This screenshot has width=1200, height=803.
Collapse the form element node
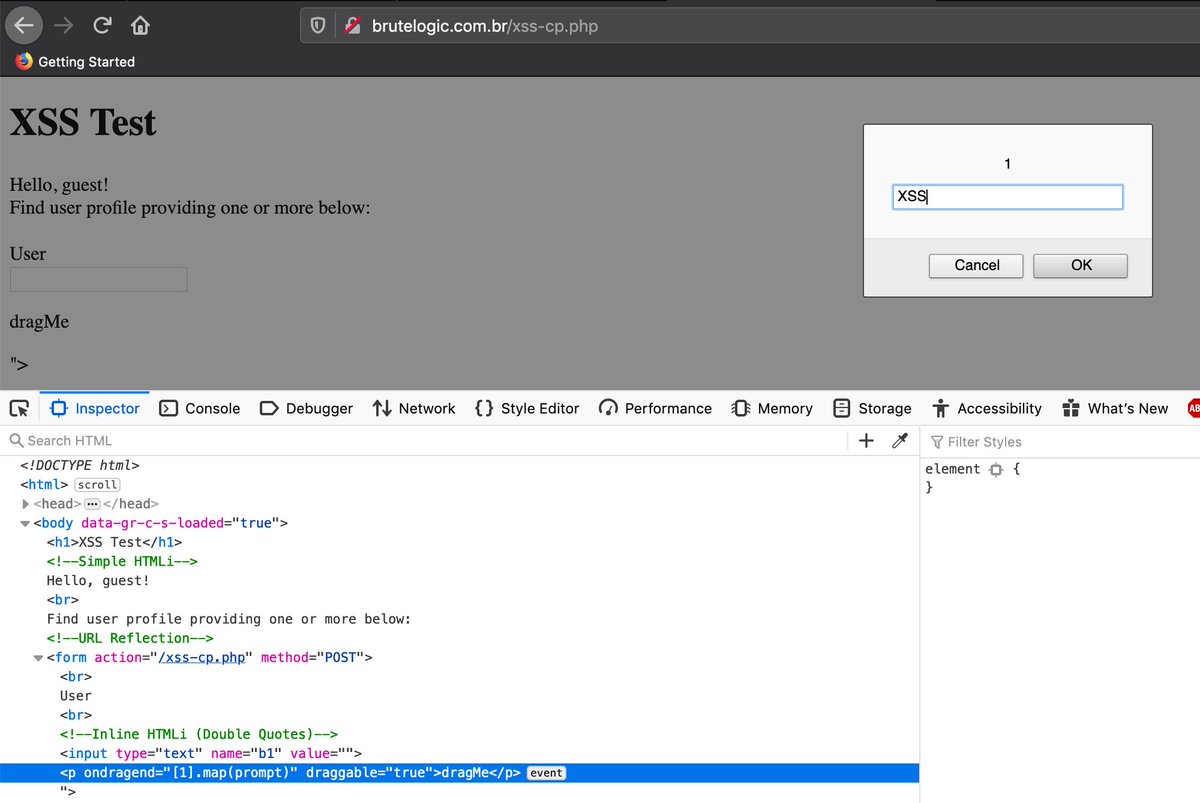pyautogui.click(x=38, y=657)
